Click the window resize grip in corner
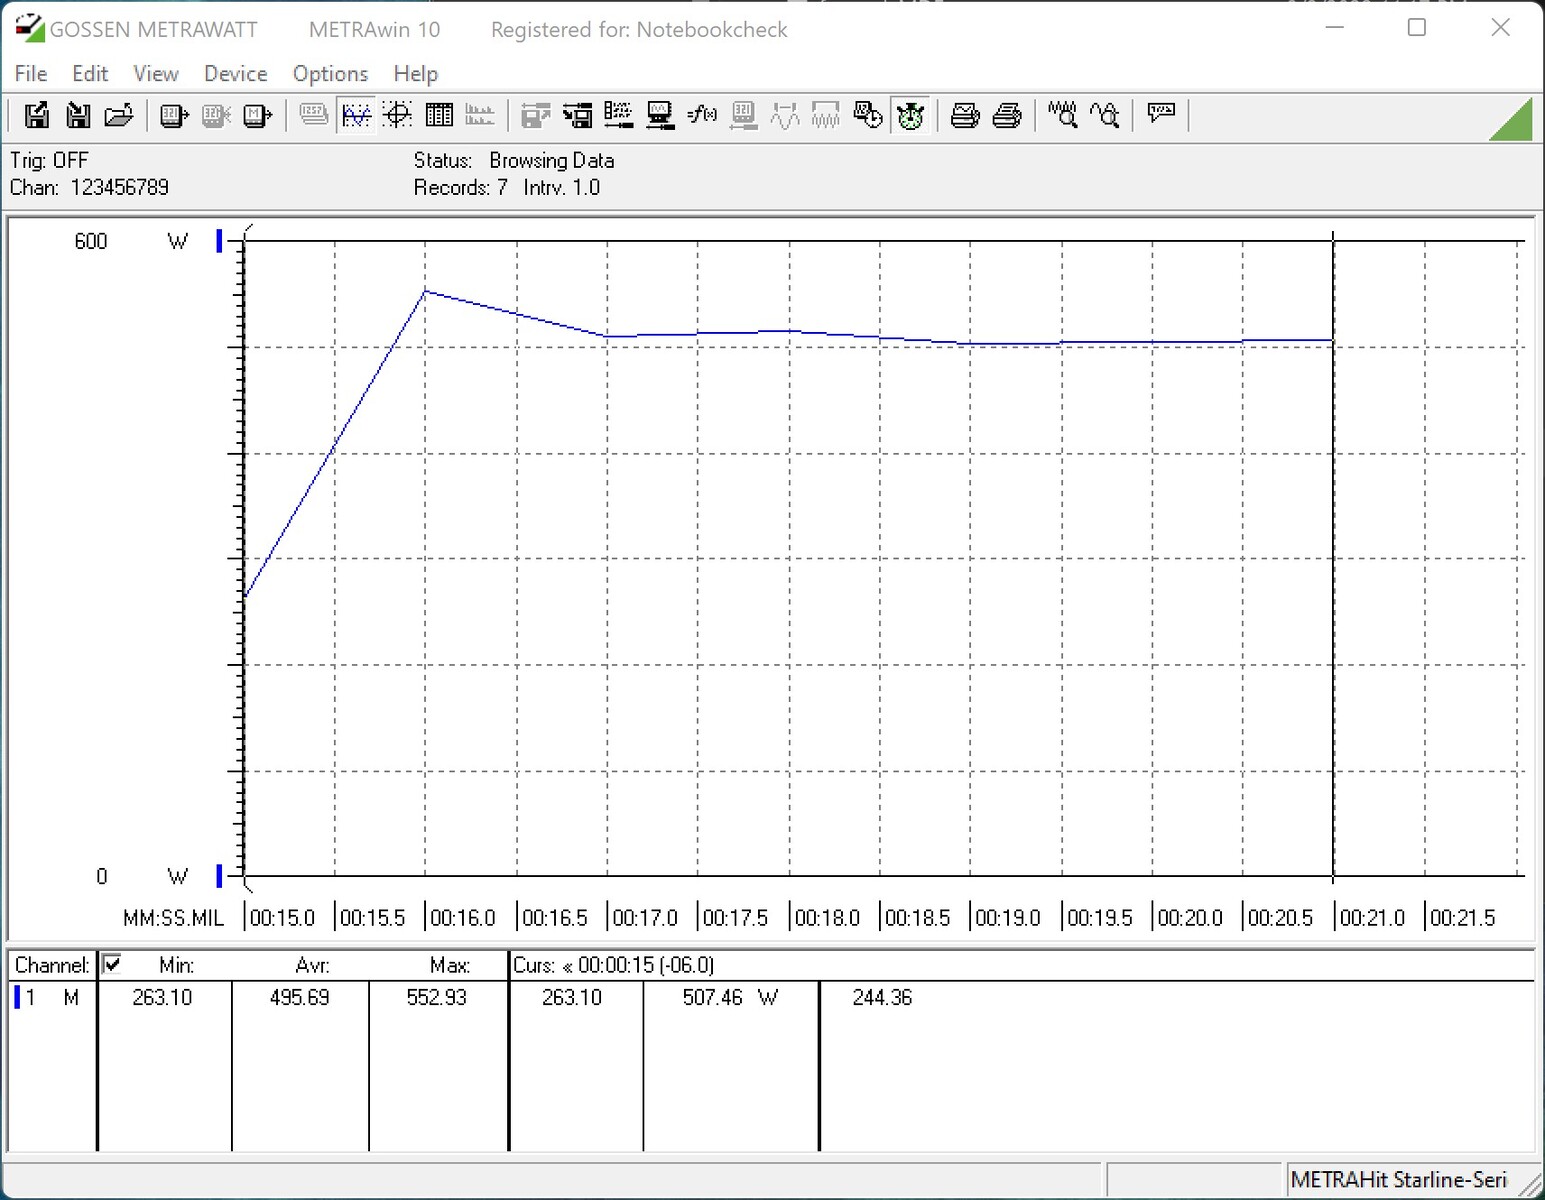The image size is (1545, 1200). tap(1530, 1184)
